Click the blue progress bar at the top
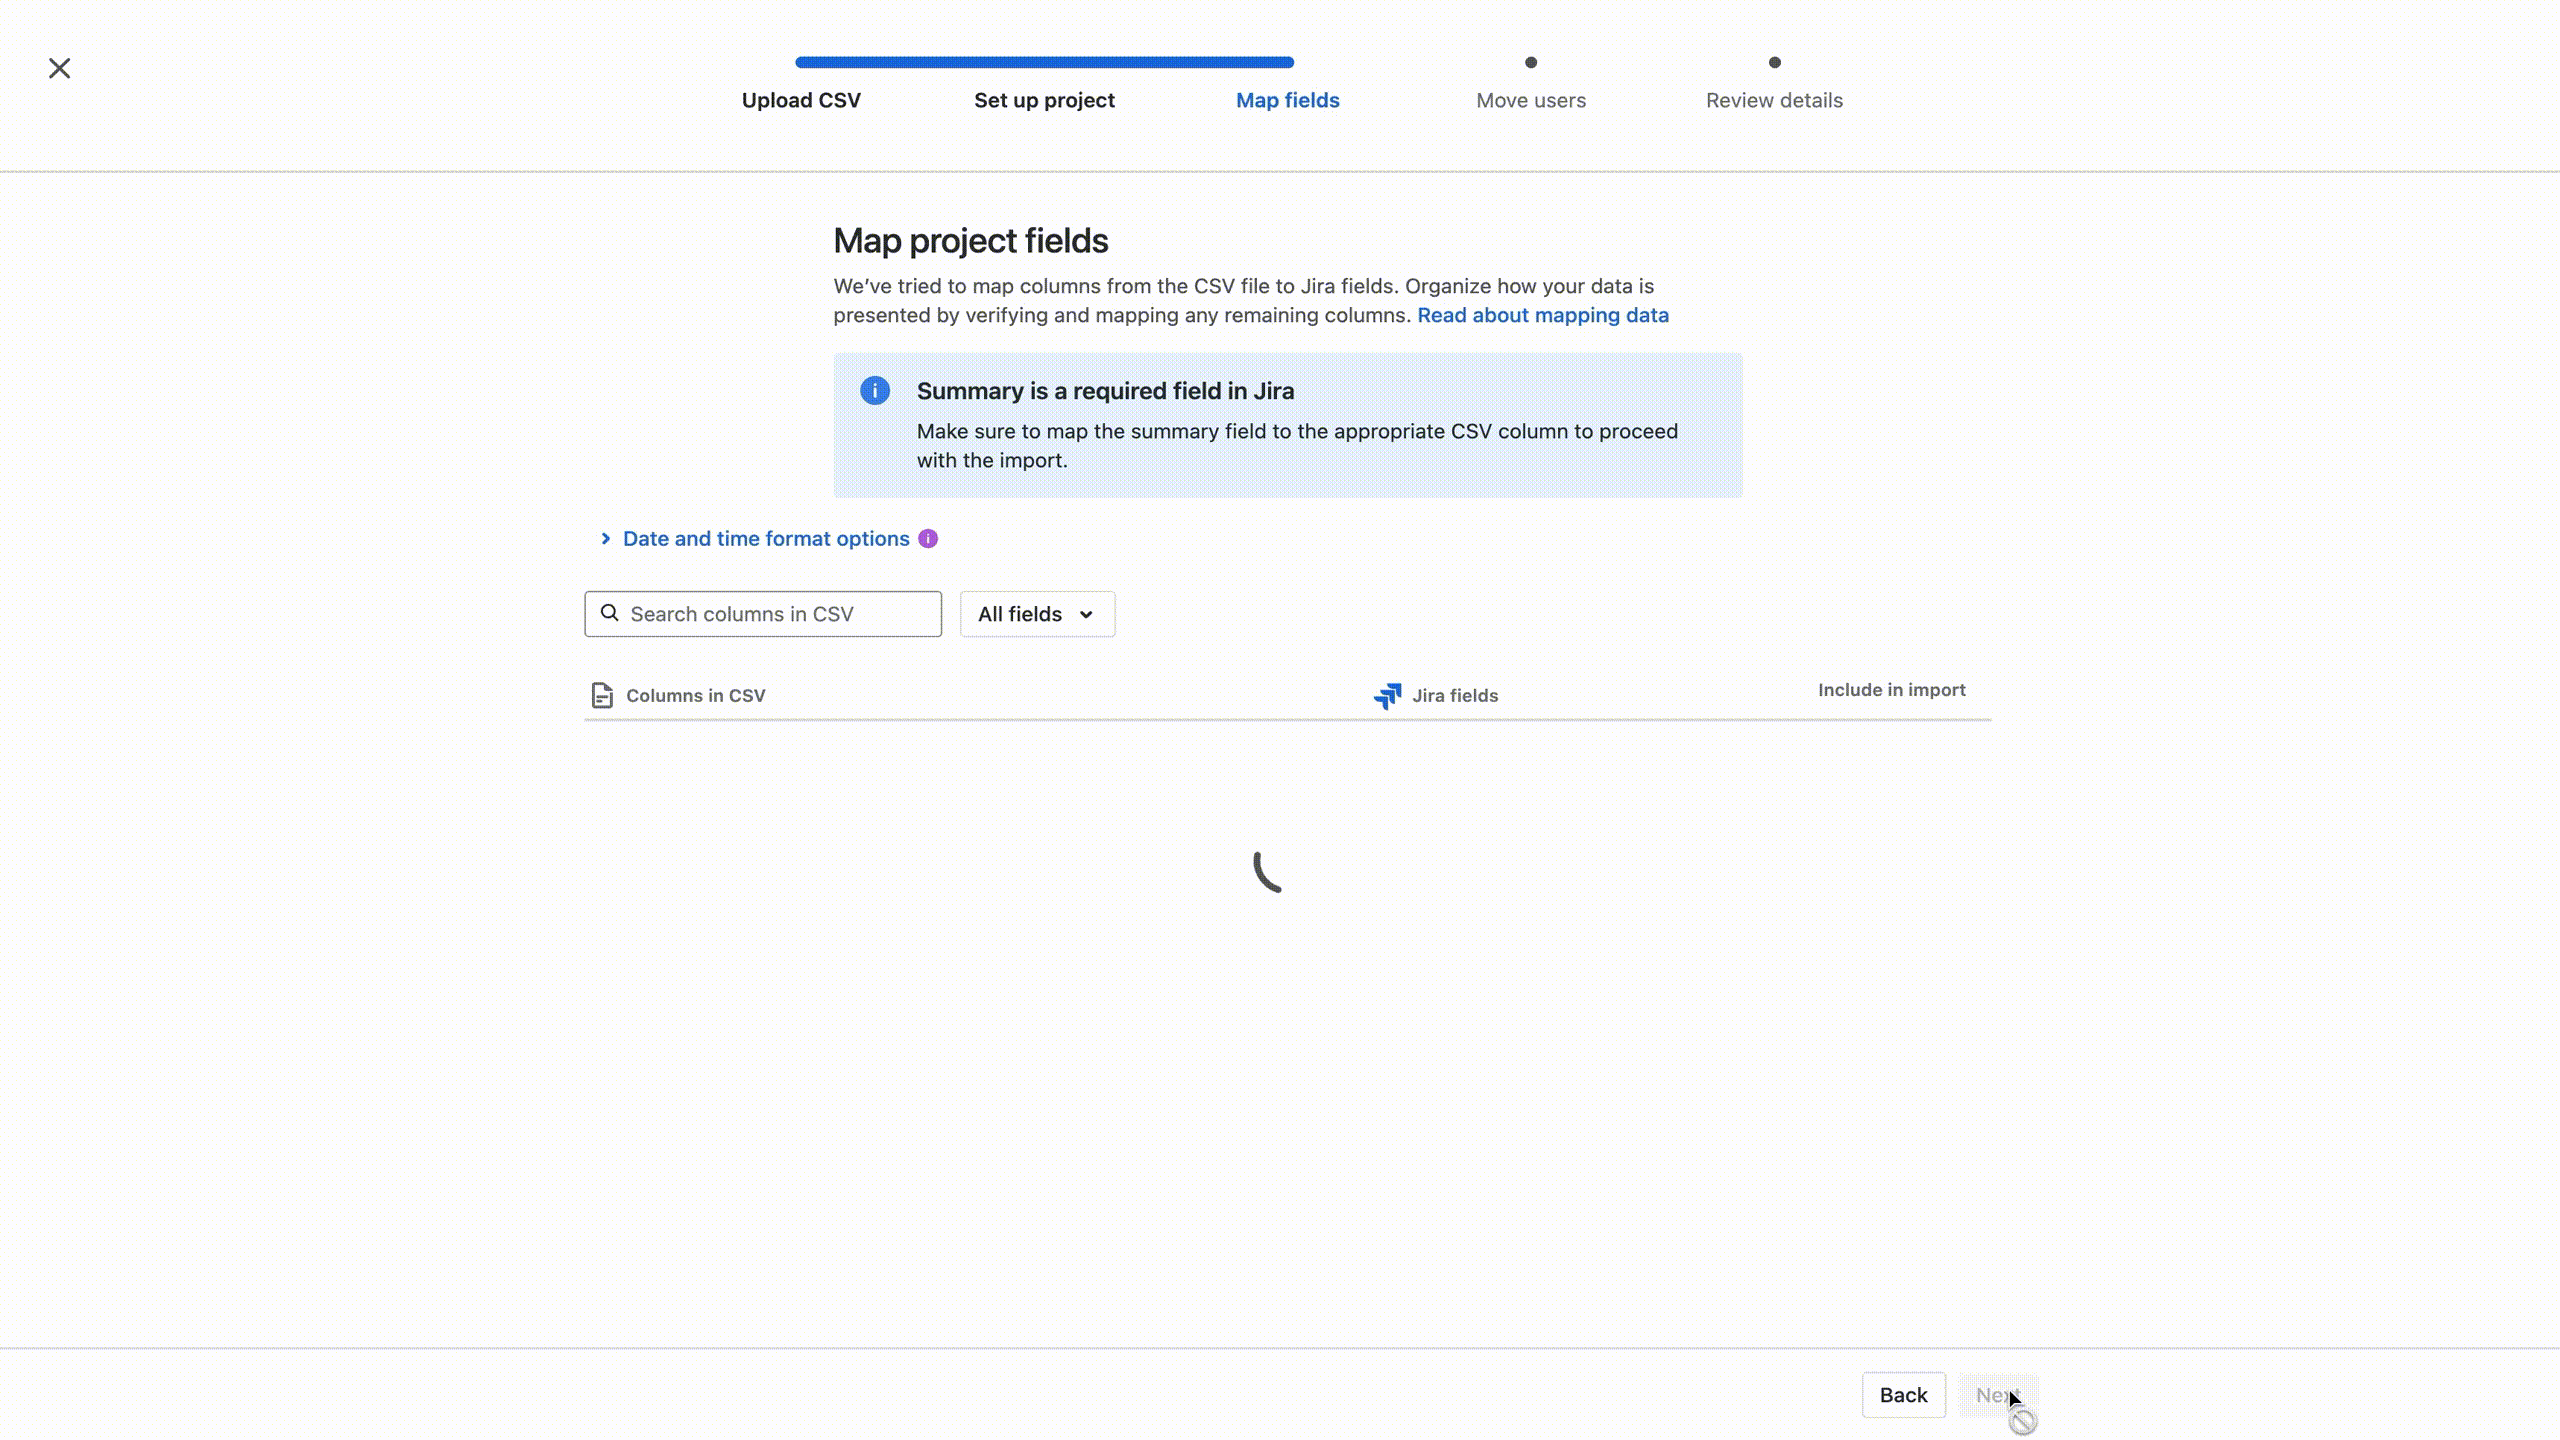 pos(1043,61)
